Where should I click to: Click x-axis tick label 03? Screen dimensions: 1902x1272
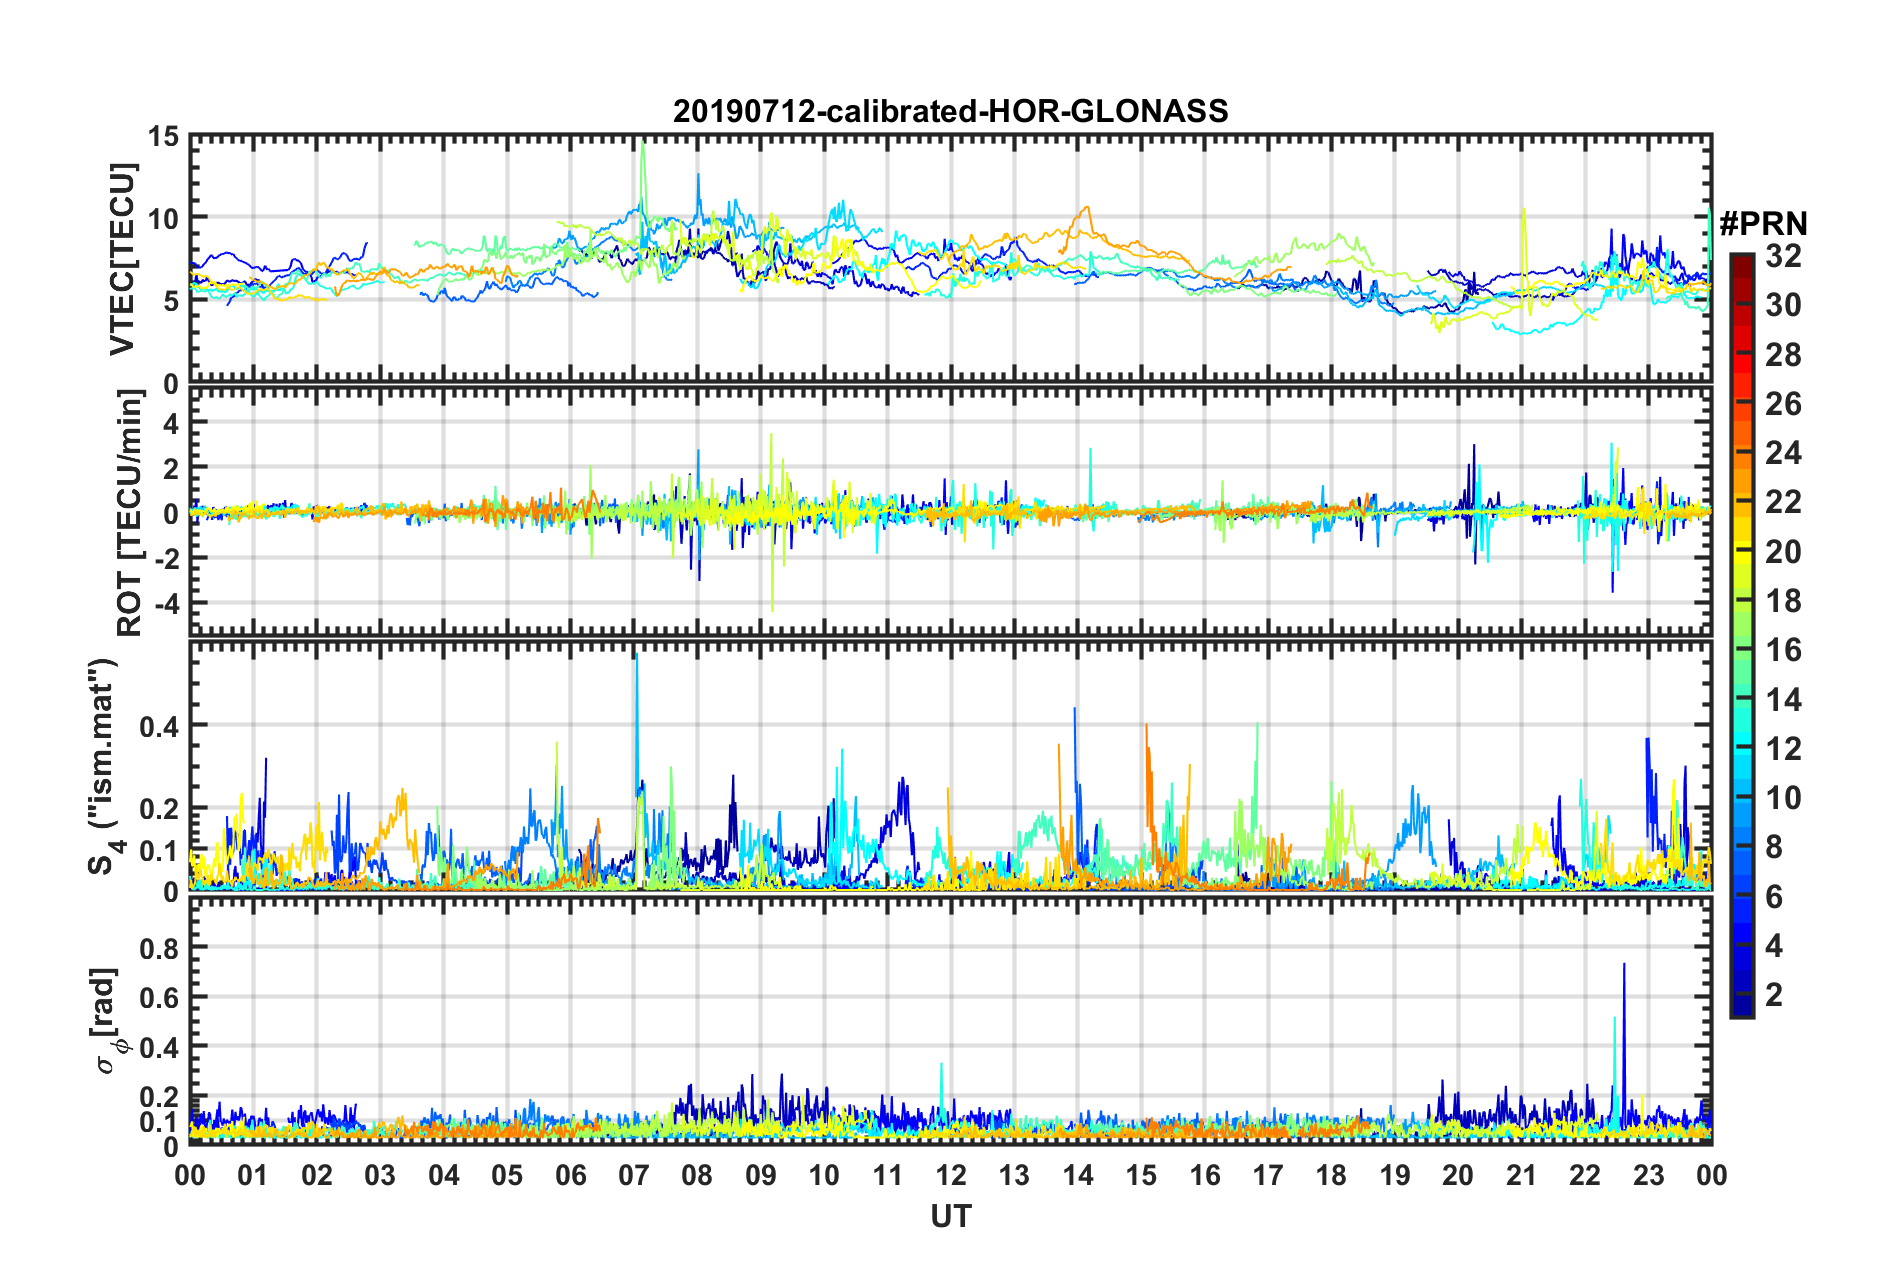(380, 1175)
